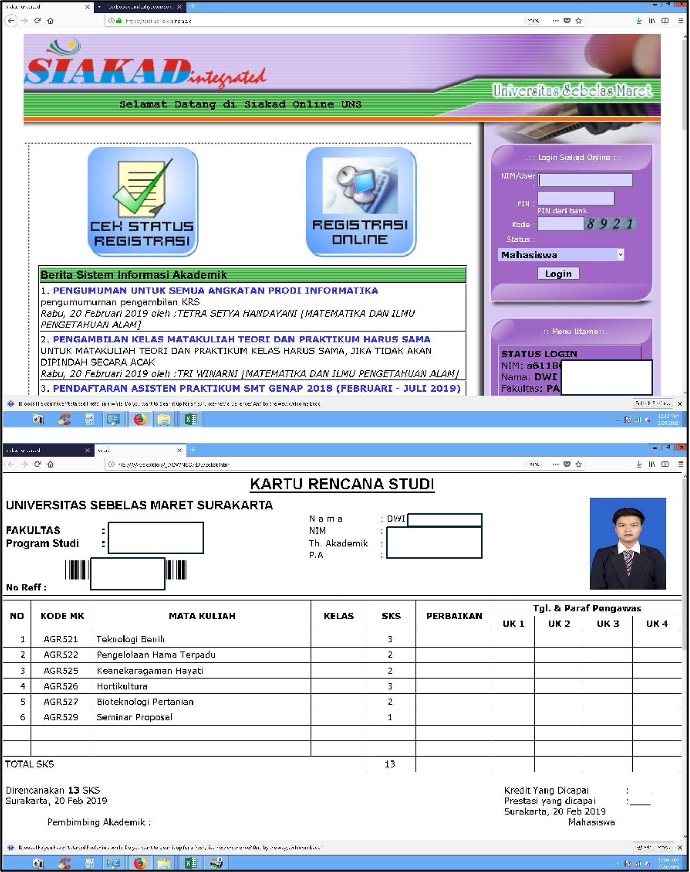The image size is (690, 872).
Task: Click the Login button
Action: (x=558, y=274)
